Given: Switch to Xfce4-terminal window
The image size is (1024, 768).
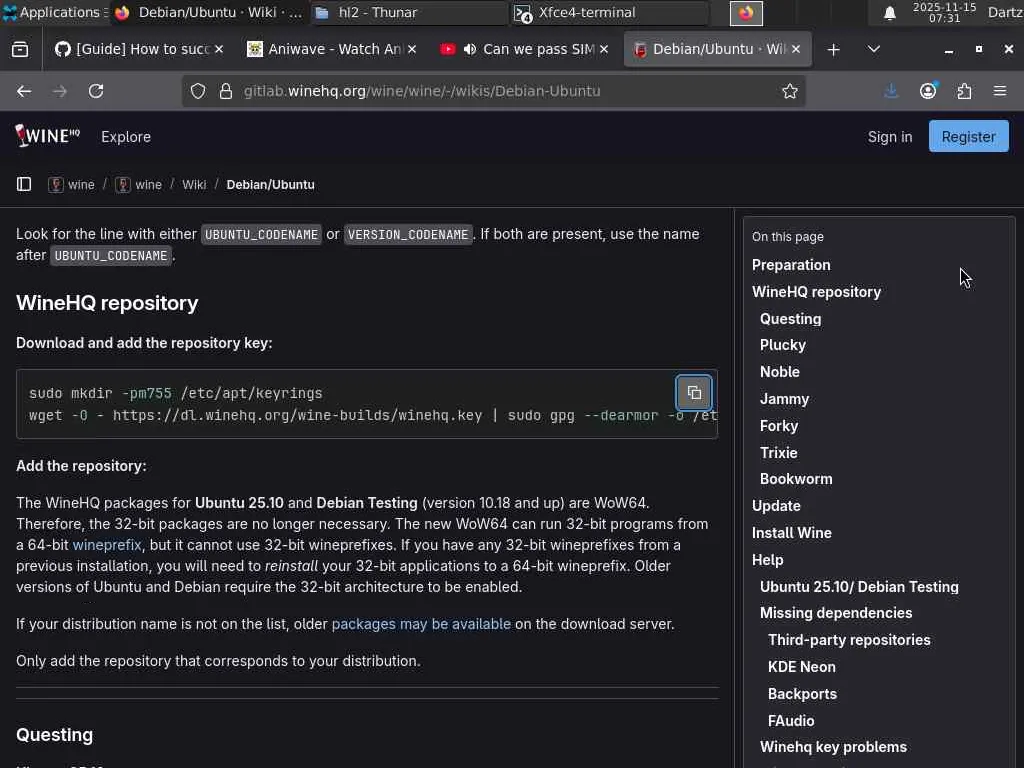Looking at the screenshot, I should [610, 12].
